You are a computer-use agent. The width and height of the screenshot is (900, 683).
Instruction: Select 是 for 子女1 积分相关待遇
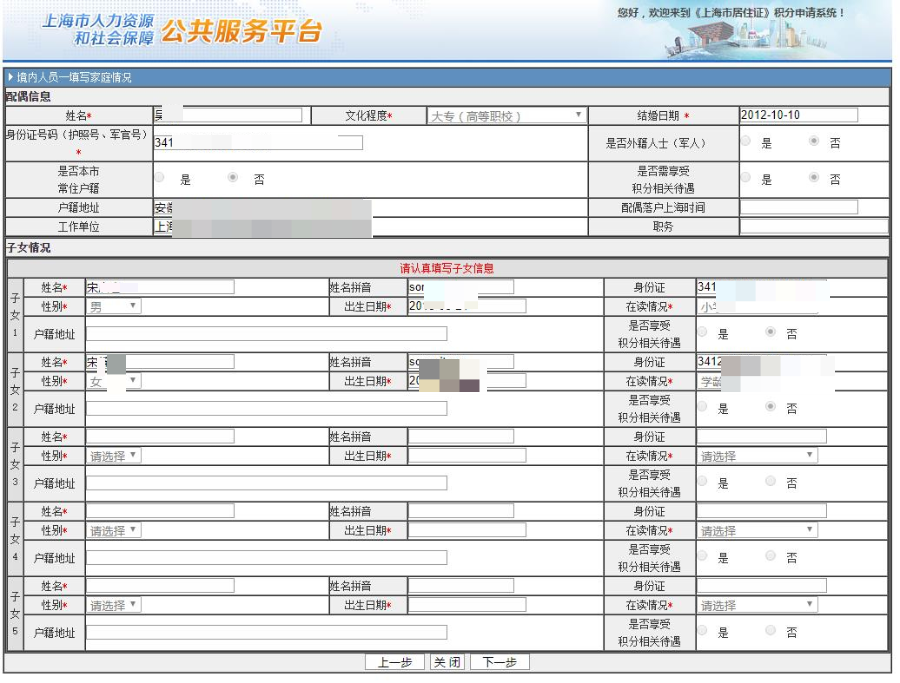703,332
